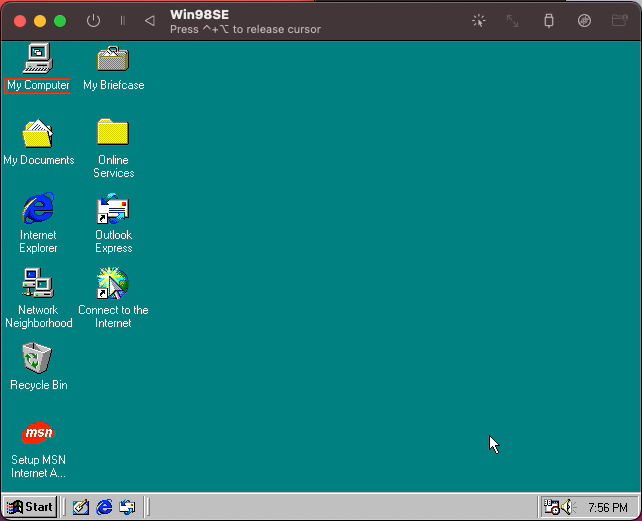Screen dimensions: 642x521
Task: Pause the Win98SE virtual machine
Action: point(122,20)
